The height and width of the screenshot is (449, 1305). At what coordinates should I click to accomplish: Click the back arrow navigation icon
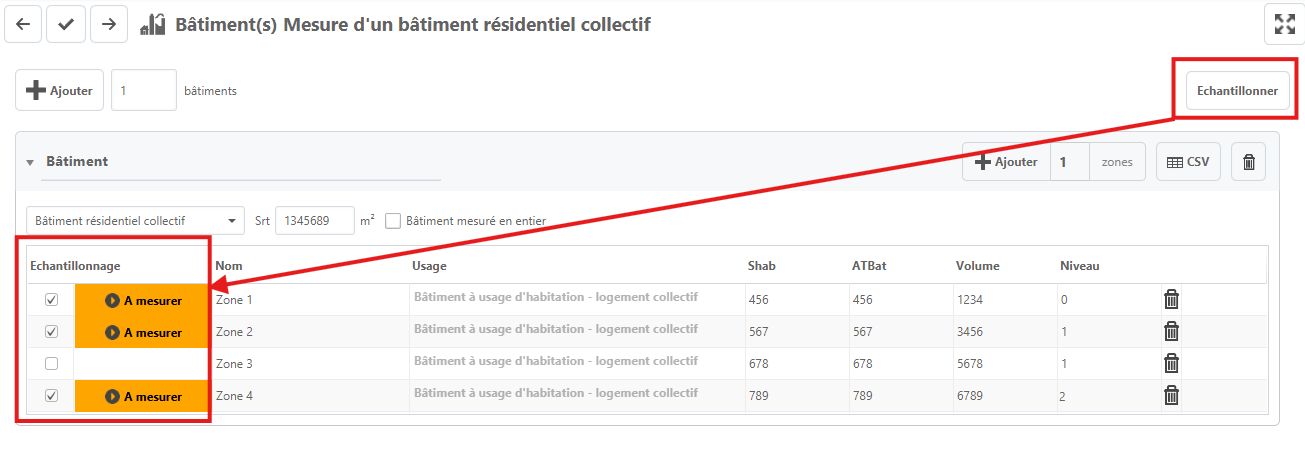(x=23, y=24)
